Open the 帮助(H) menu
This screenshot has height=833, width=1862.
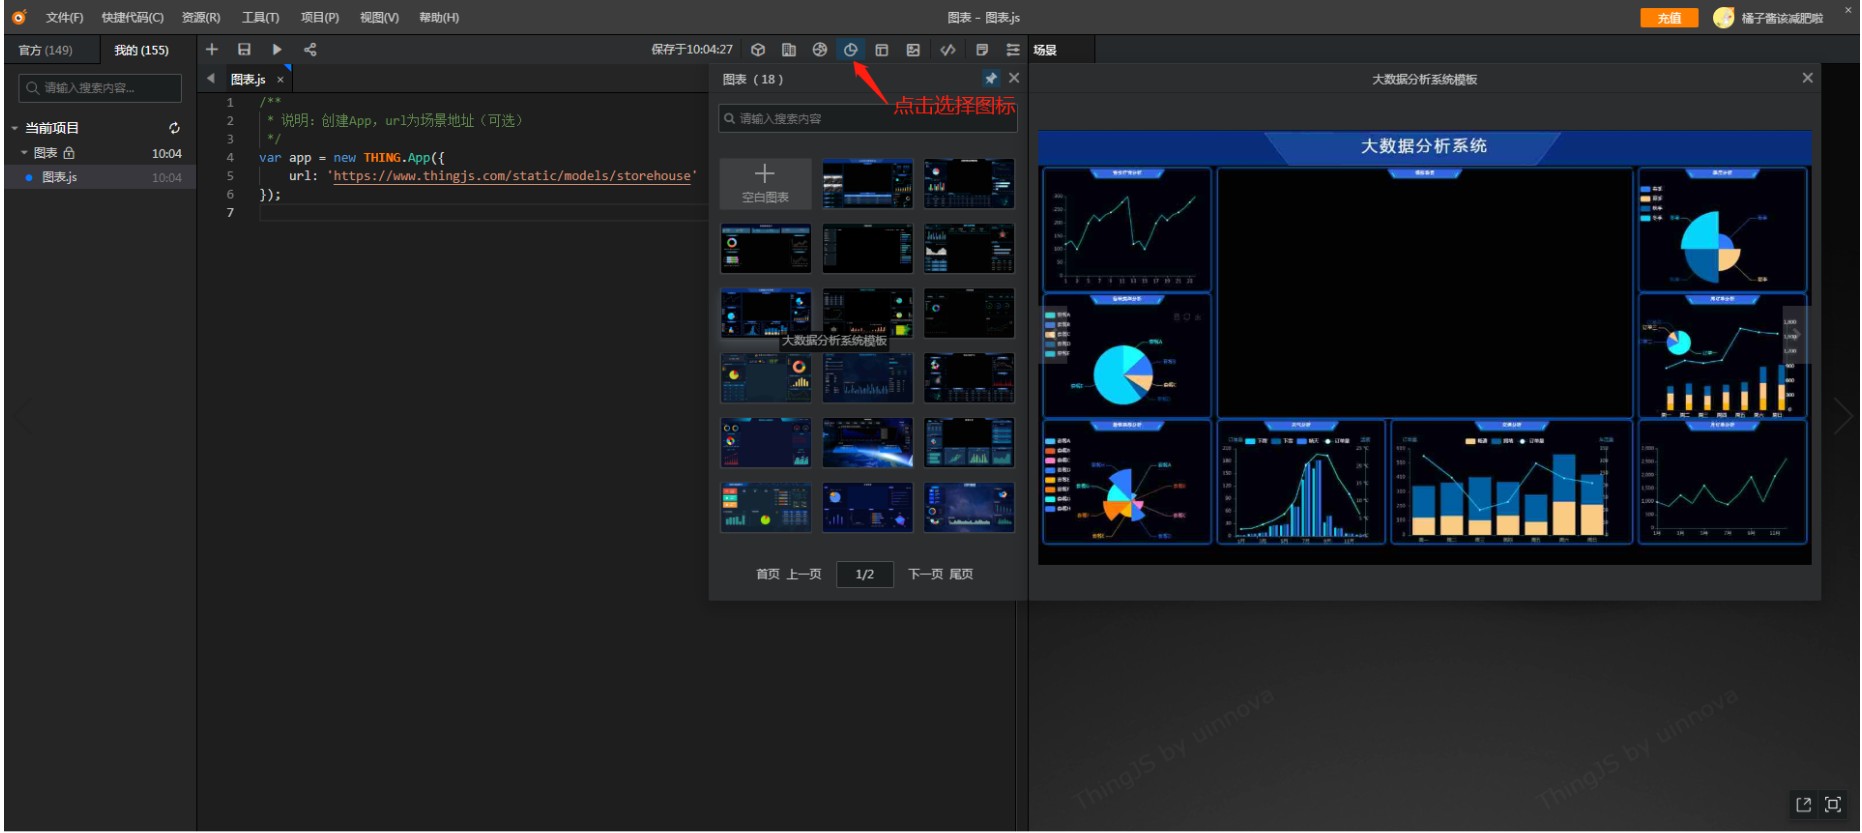point(439,18)
